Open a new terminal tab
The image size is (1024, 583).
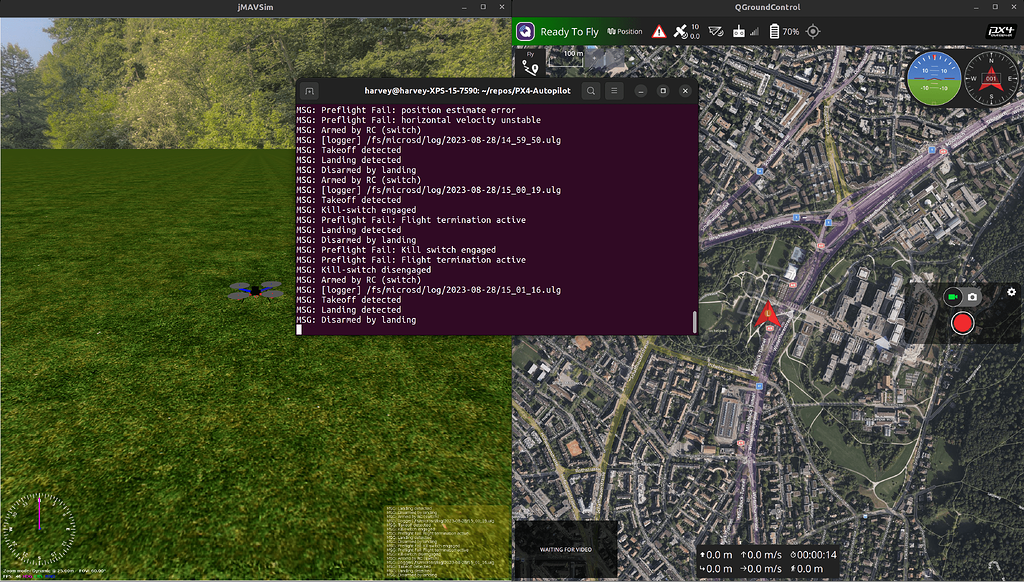(x=310, y=90)
